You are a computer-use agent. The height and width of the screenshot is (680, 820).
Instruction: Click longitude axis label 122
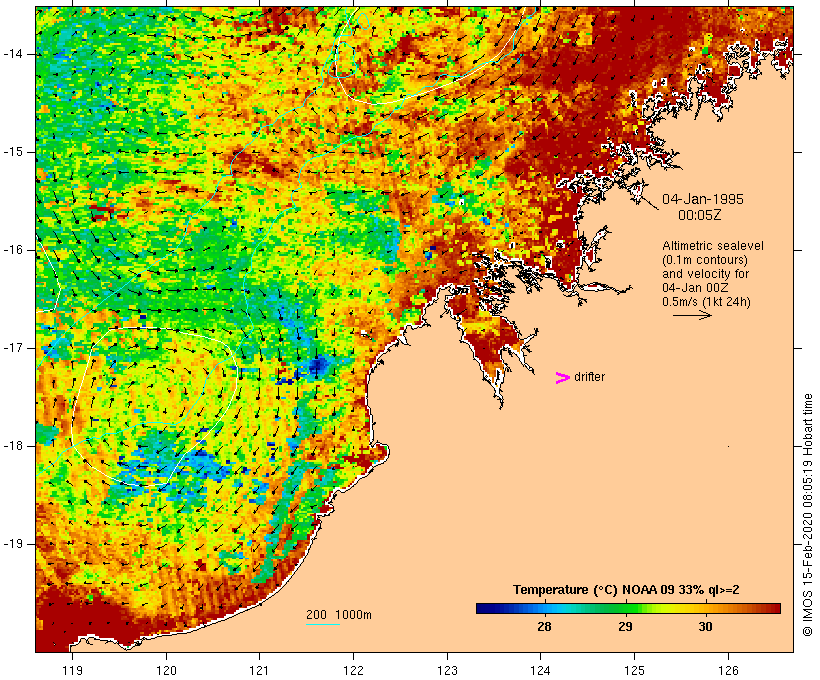coord(354,670)
